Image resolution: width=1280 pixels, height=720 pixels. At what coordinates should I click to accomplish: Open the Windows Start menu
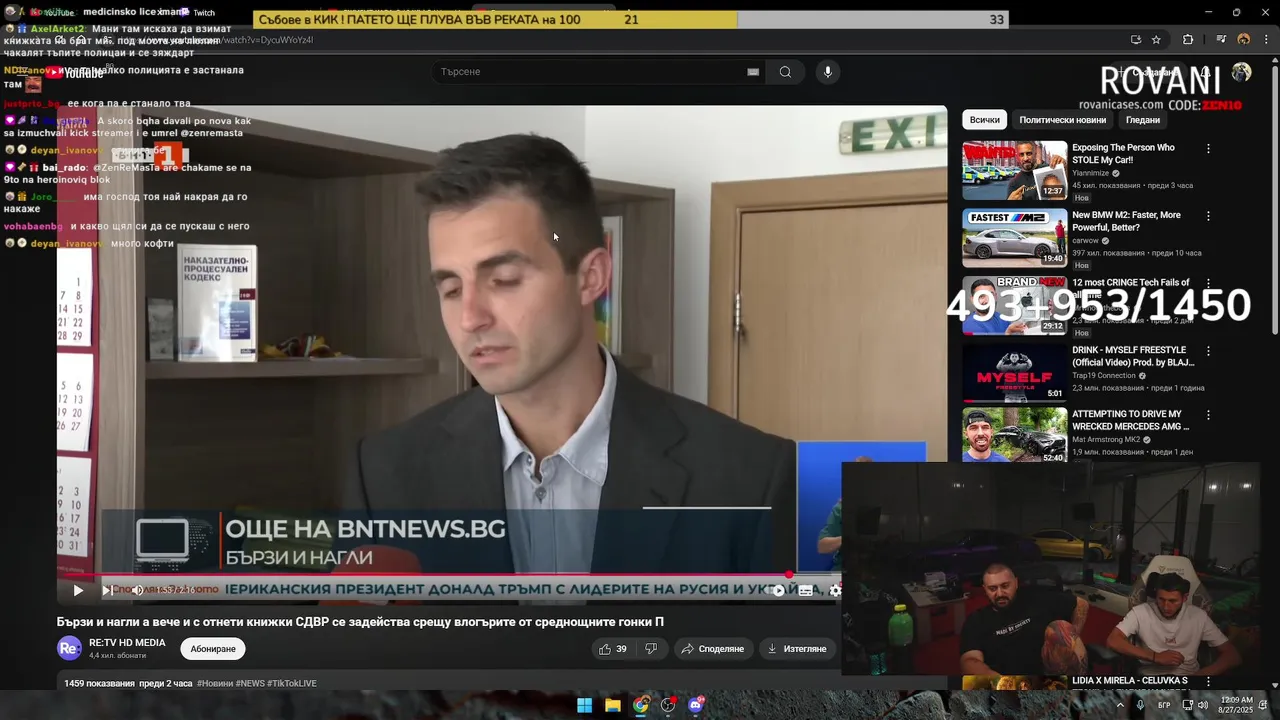[x=585, y=705]
